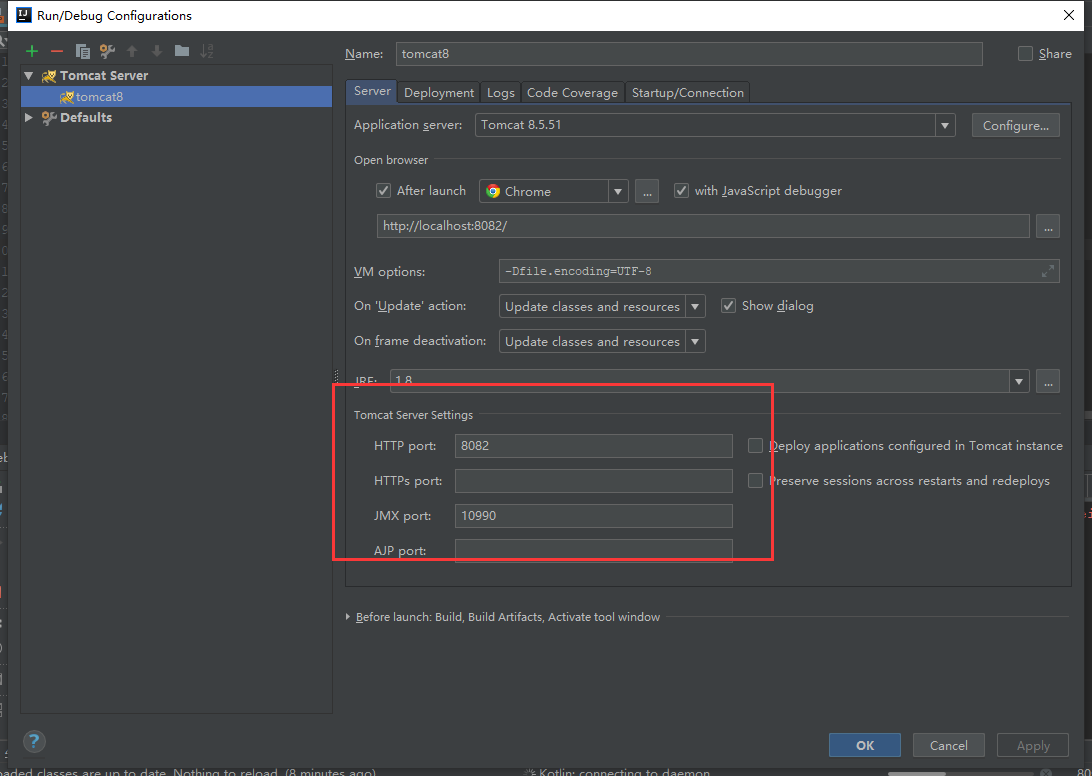
Task: Collapse the Tomcat Server tree node
Action: point(28,75)
